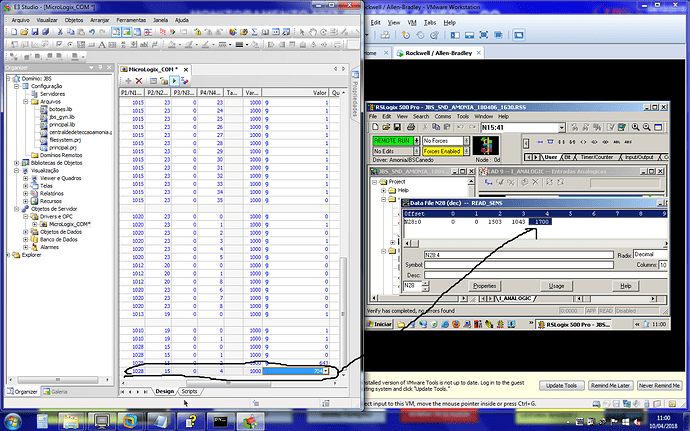Click the Help button in Data File window
This screenshot has height=431, width=690.
point(626,286)
